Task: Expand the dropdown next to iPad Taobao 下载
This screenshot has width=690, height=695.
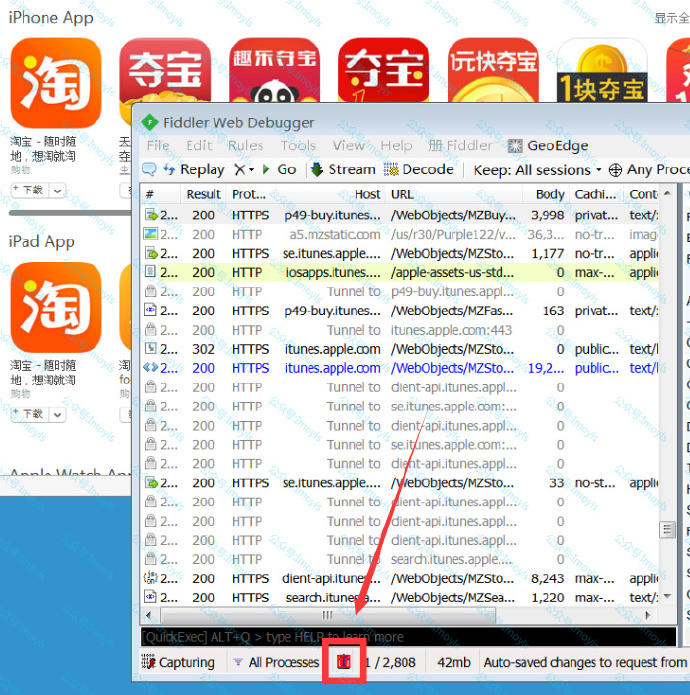Action: (x=58, y=414)
